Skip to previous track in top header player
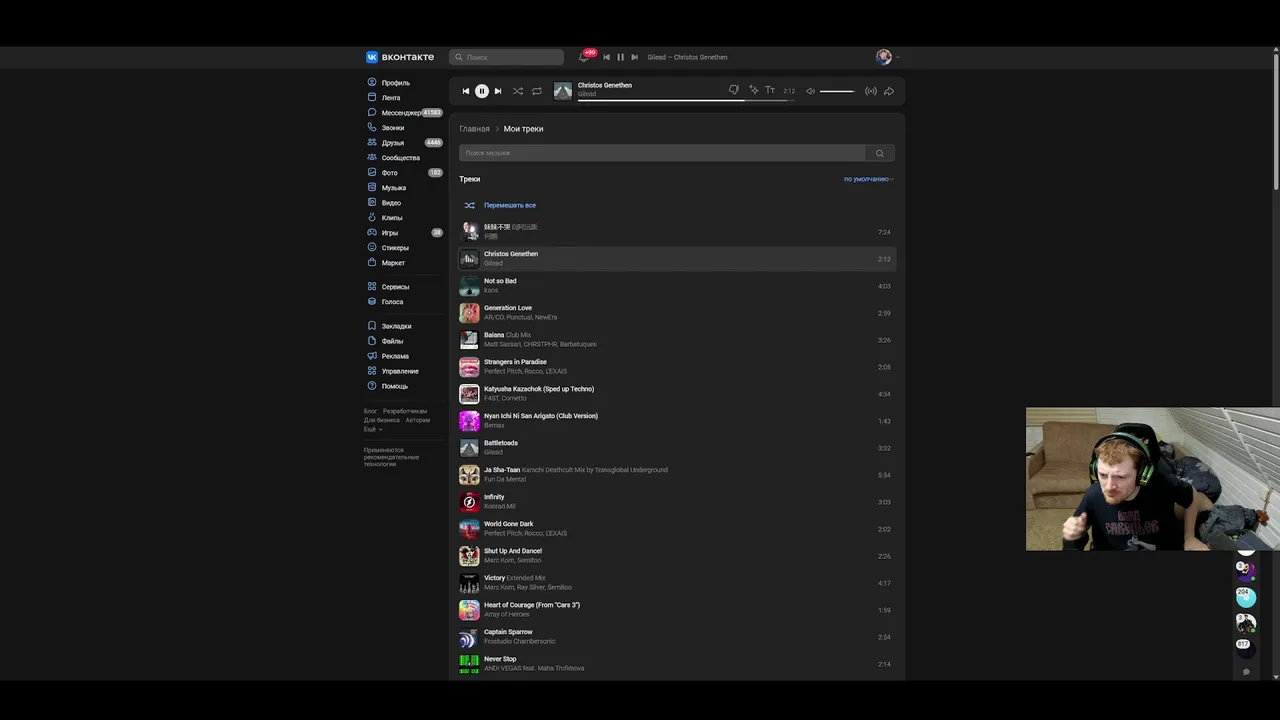This screenshot has height=720, width=1280. click(606, 57)
